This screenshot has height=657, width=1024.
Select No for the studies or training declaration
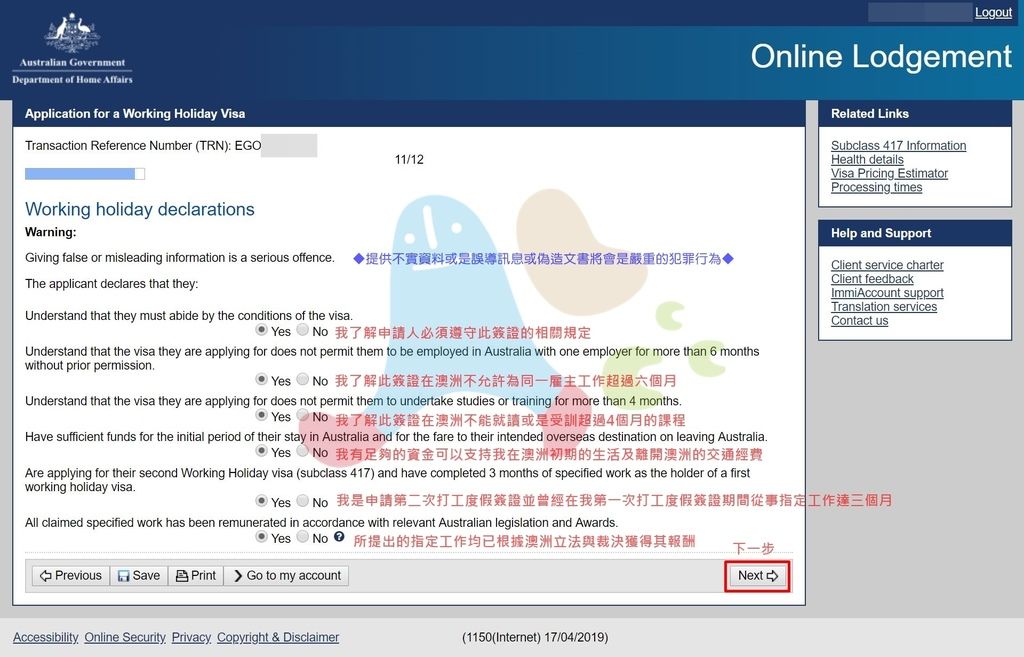point(301,416)
